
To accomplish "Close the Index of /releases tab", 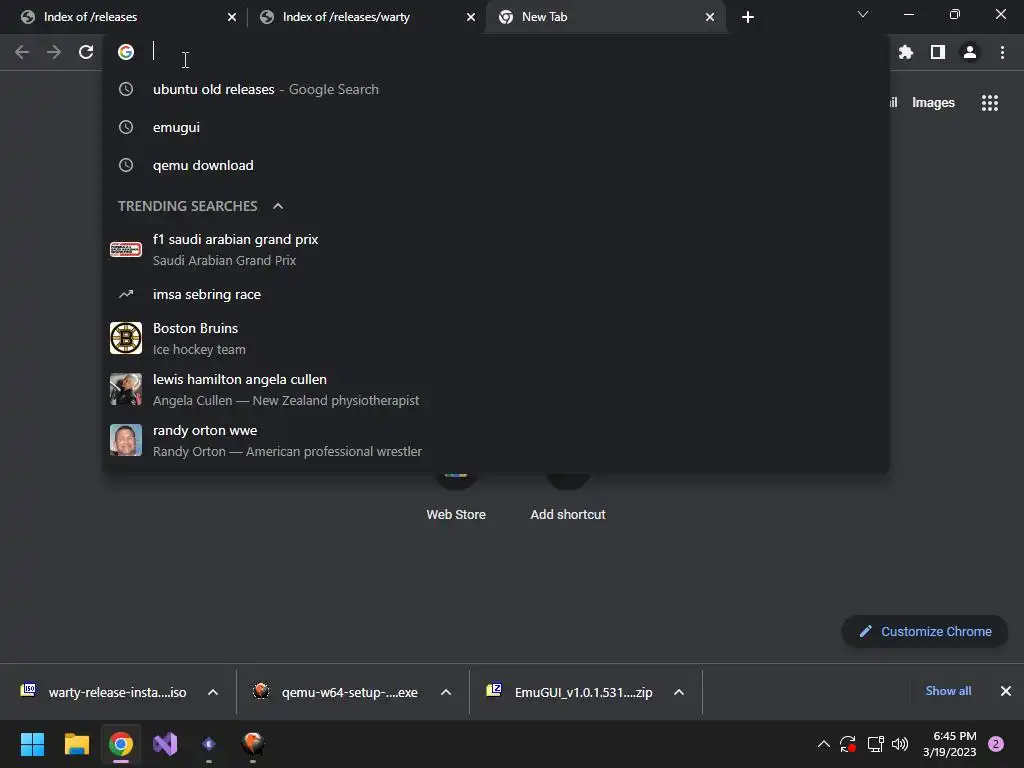I will [x=232, y=17].
